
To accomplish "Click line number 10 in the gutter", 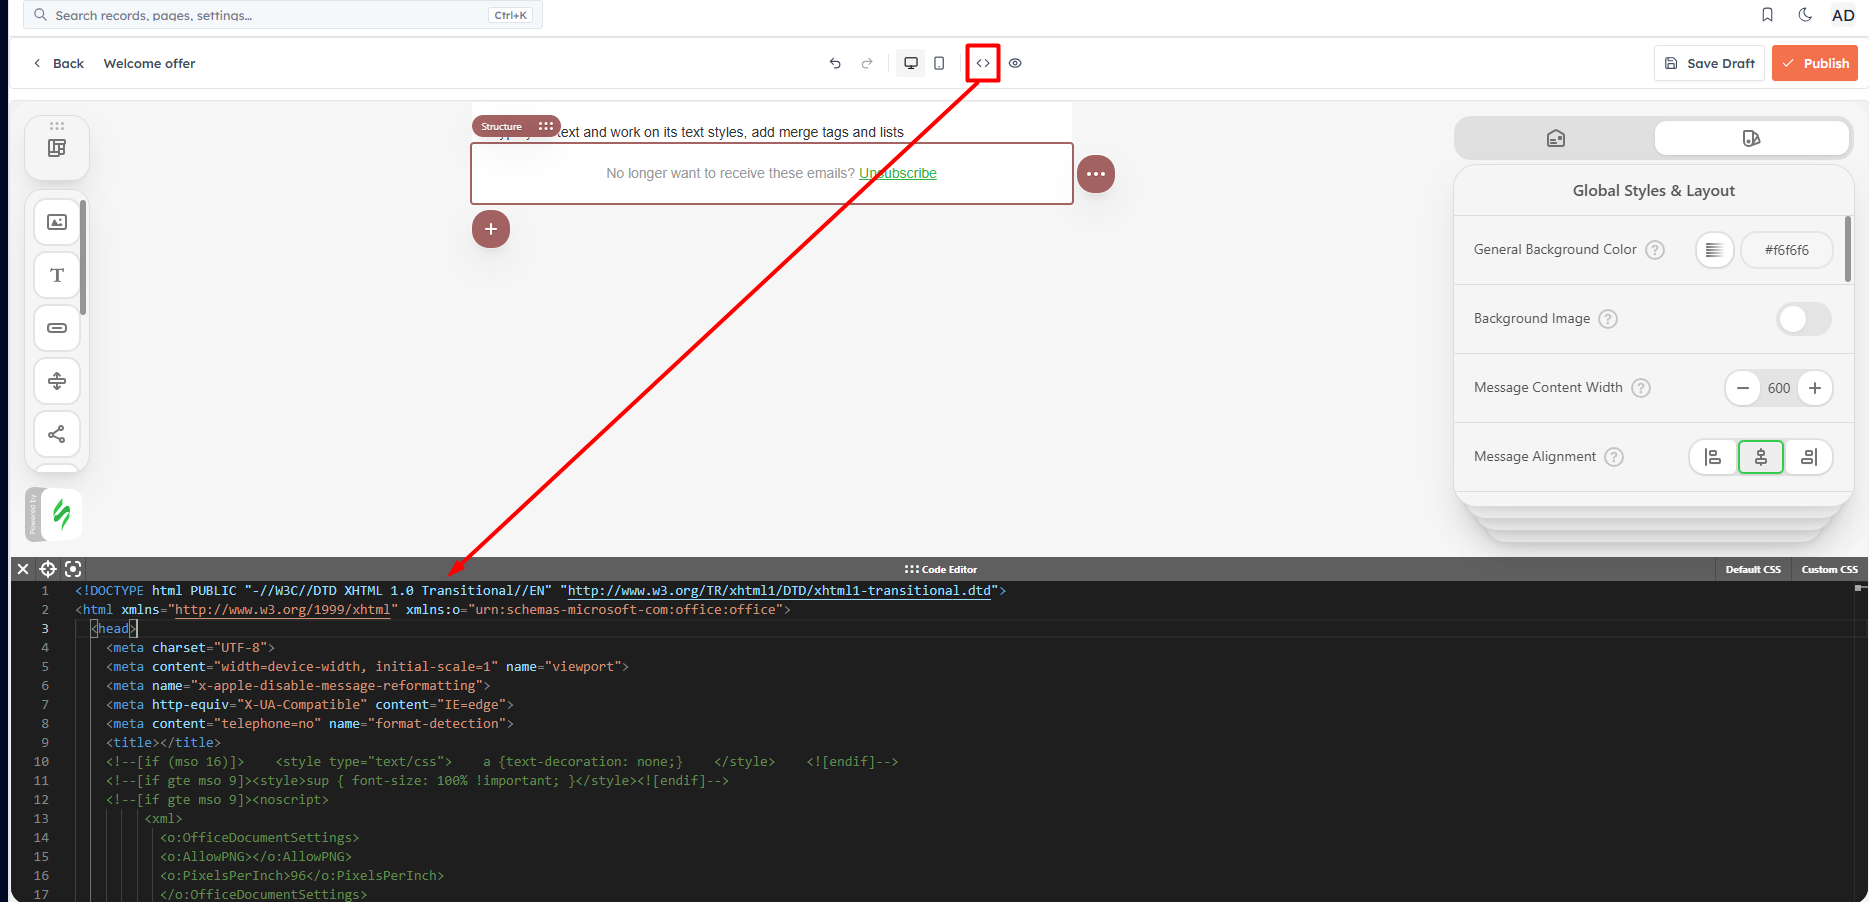I will tap(41, 762).
